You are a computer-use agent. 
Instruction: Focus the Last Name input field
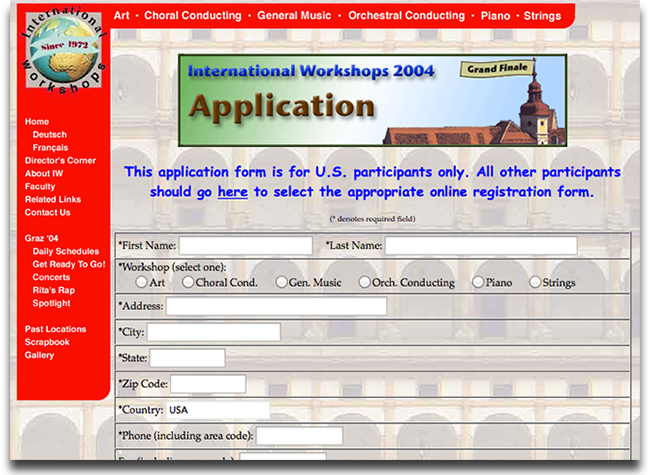(481, 245)
